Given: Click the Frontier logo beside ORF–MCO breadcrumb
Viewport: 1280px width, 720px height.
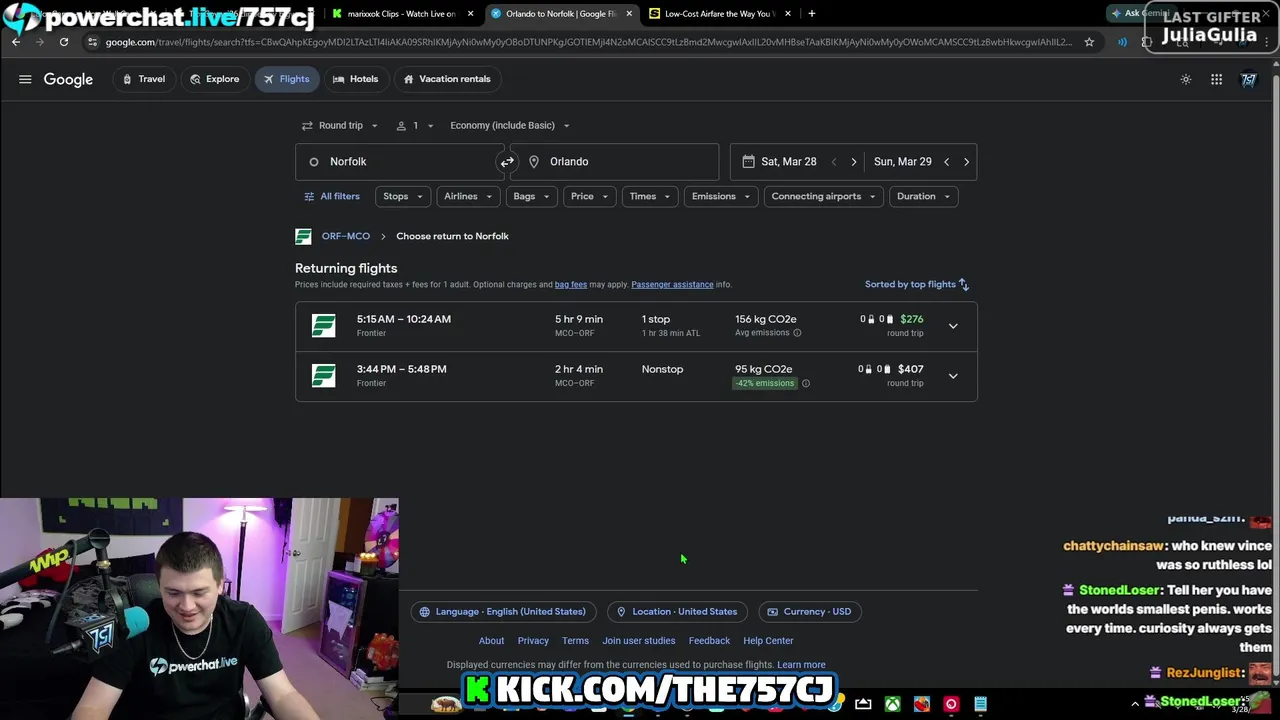Looking at the screenshot, I should tap(303, 236).
